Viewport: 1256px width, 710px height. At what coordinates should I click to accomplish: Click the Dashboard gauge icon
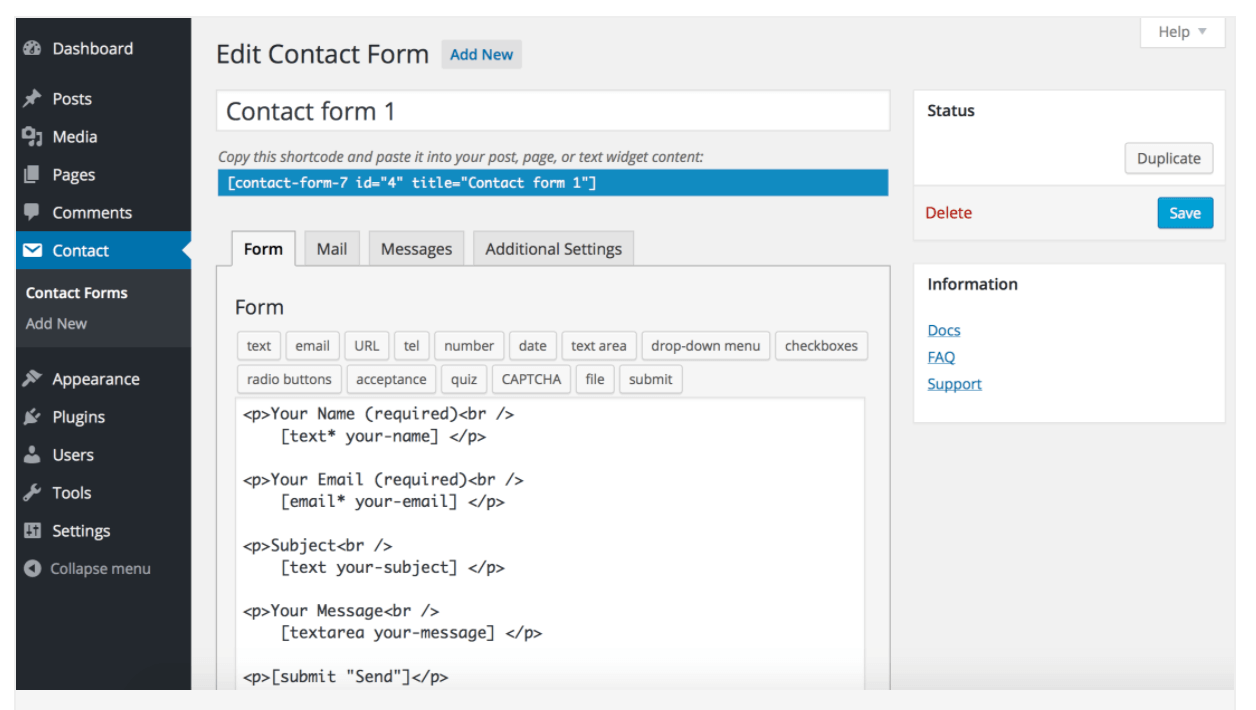tap(32, 49)
